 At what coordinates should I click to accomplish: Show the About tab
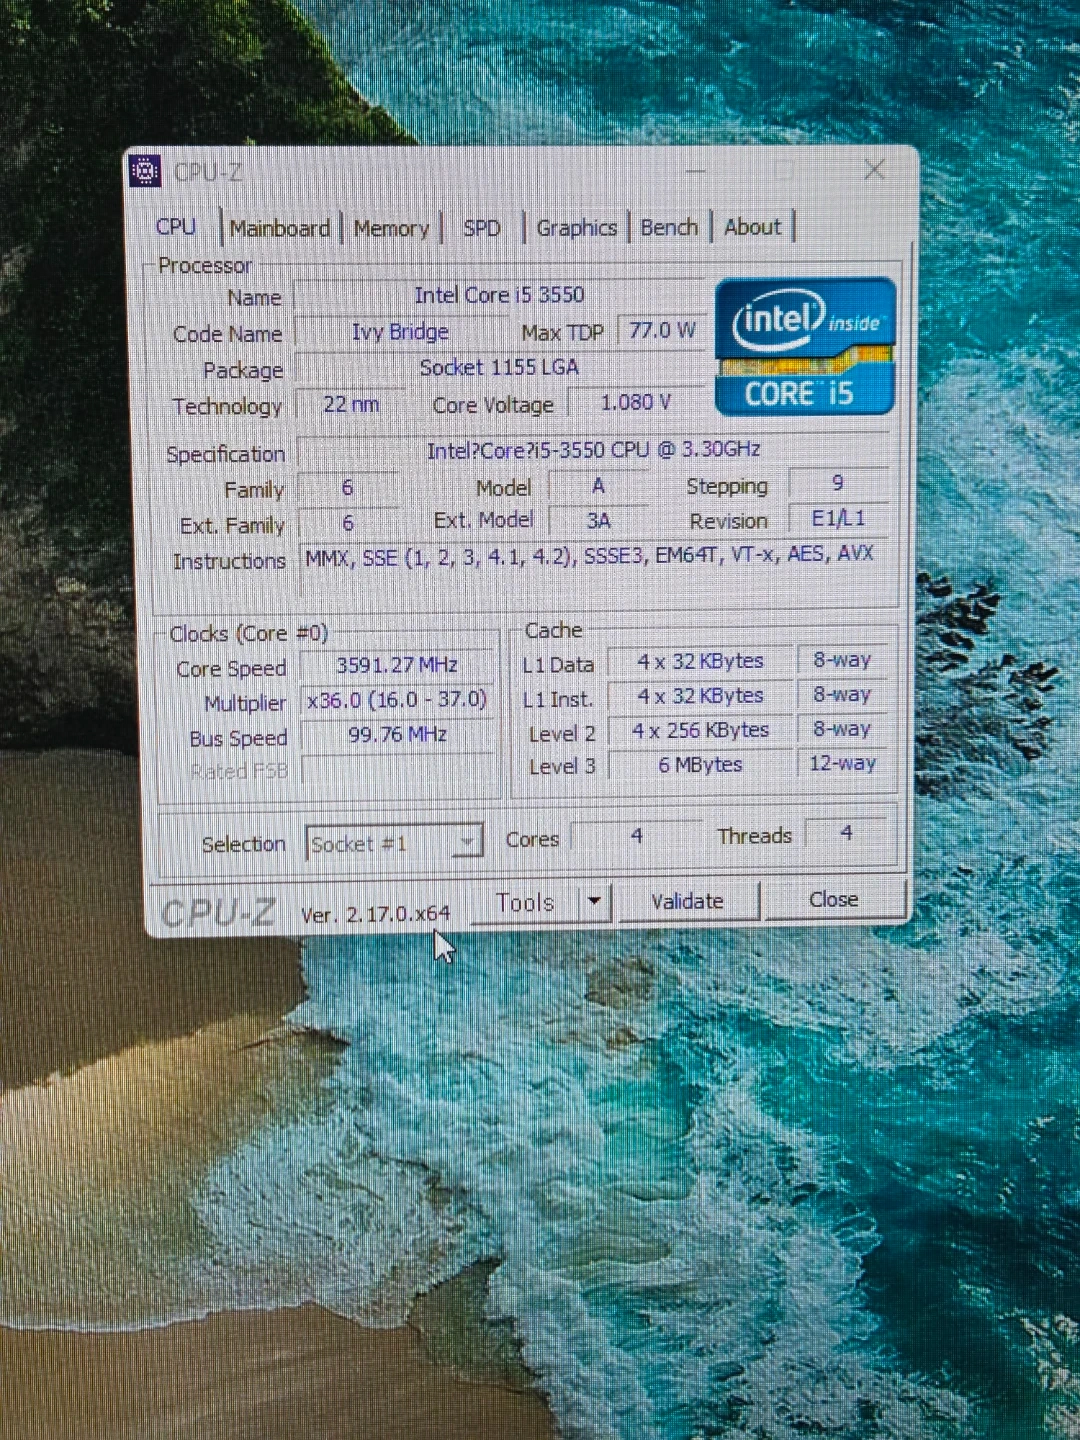click(x=752, y=227)
